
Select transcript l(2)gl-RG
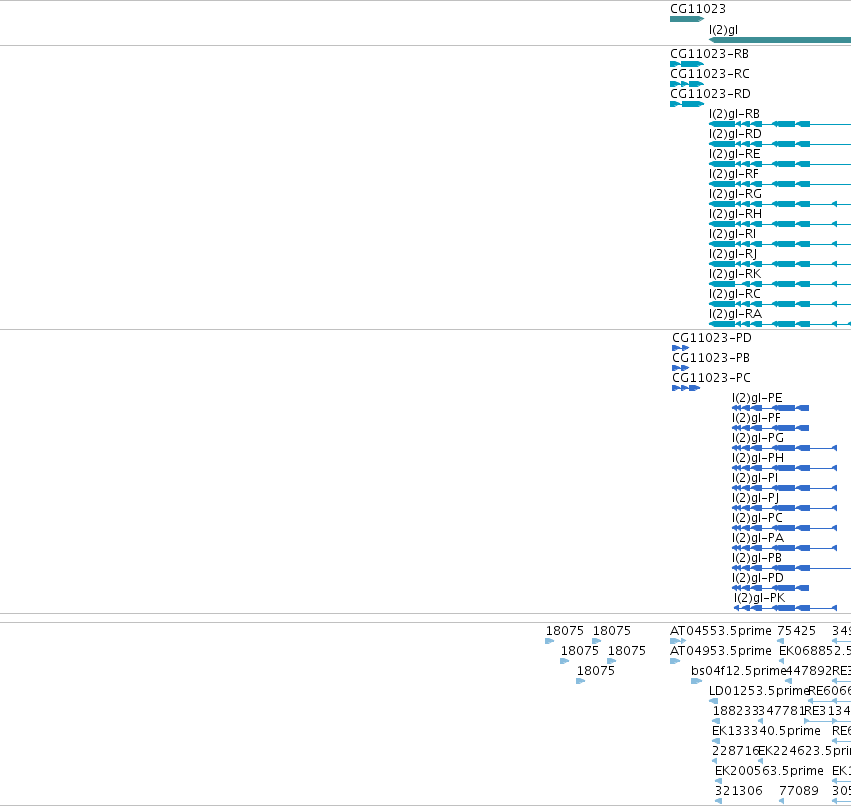tap(780, 204)
